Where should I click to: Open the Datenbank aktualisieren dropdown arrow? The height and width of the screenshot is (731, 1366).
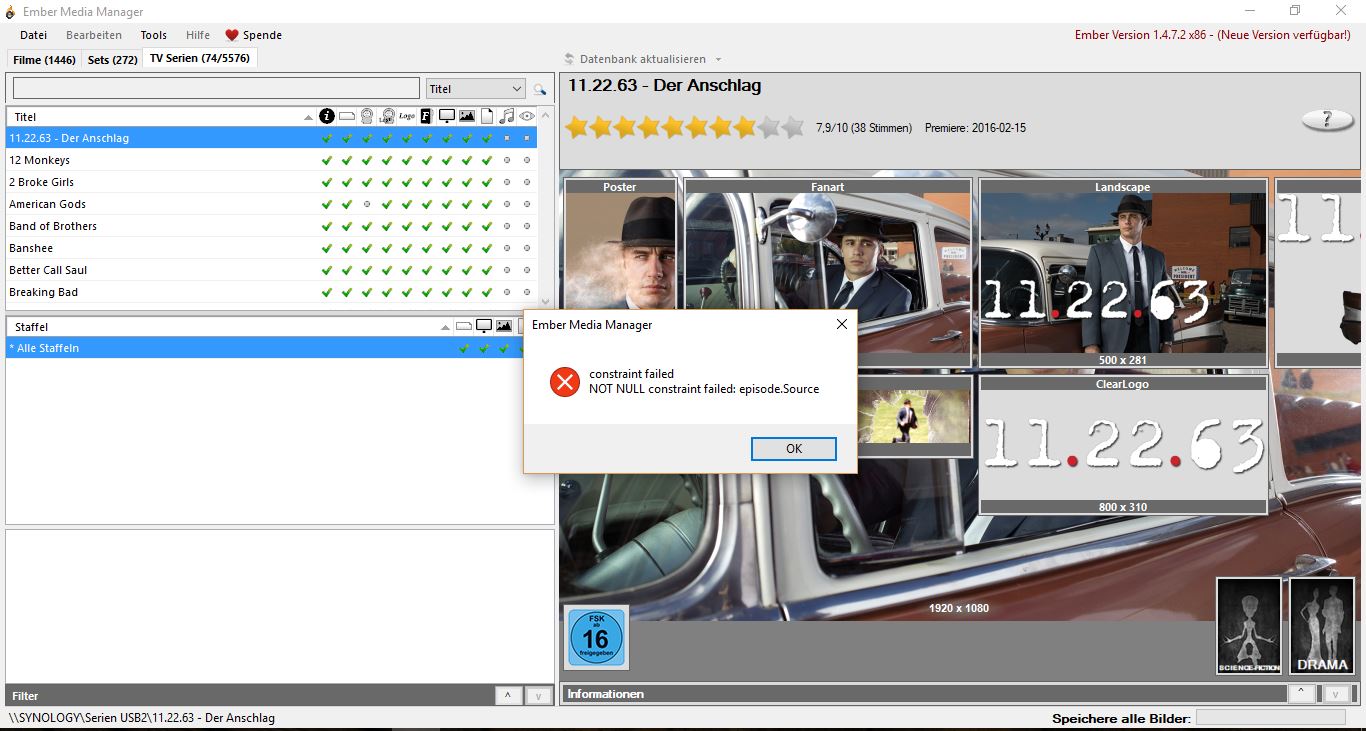[718, 60]
